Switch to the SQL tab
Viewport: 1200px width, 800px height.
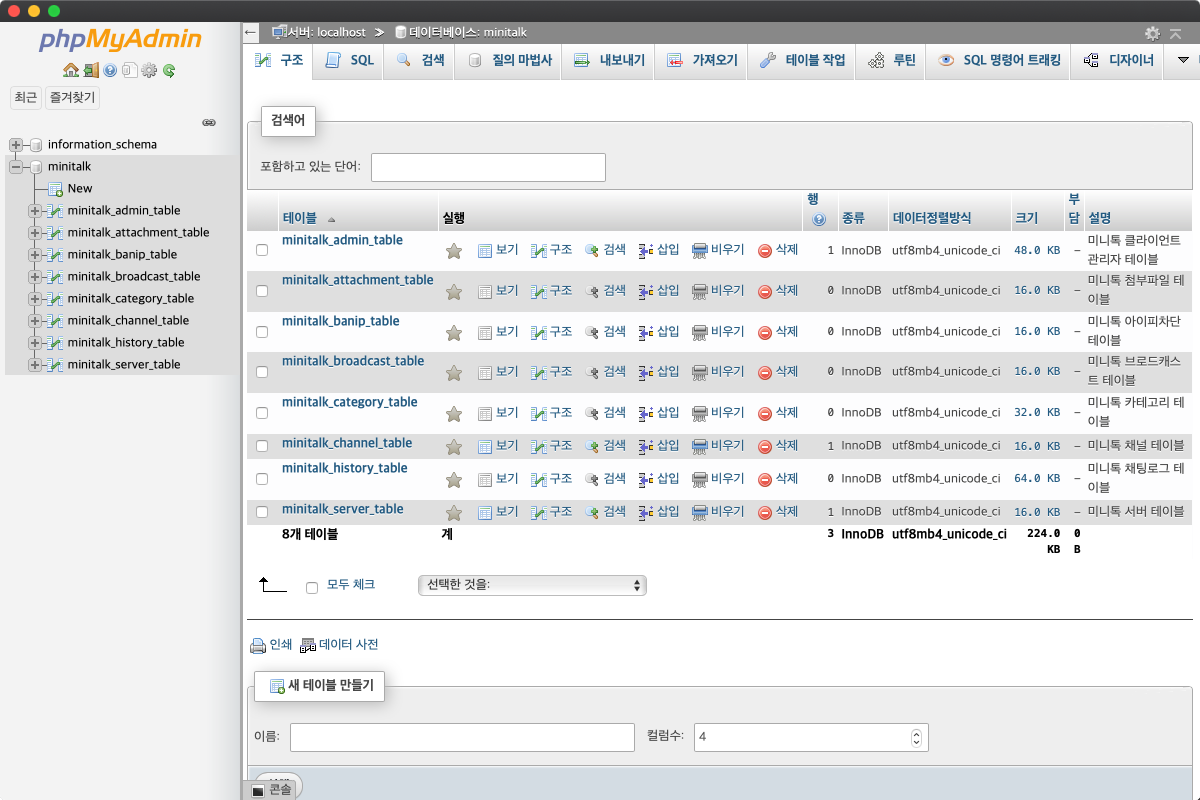[349, 61]
